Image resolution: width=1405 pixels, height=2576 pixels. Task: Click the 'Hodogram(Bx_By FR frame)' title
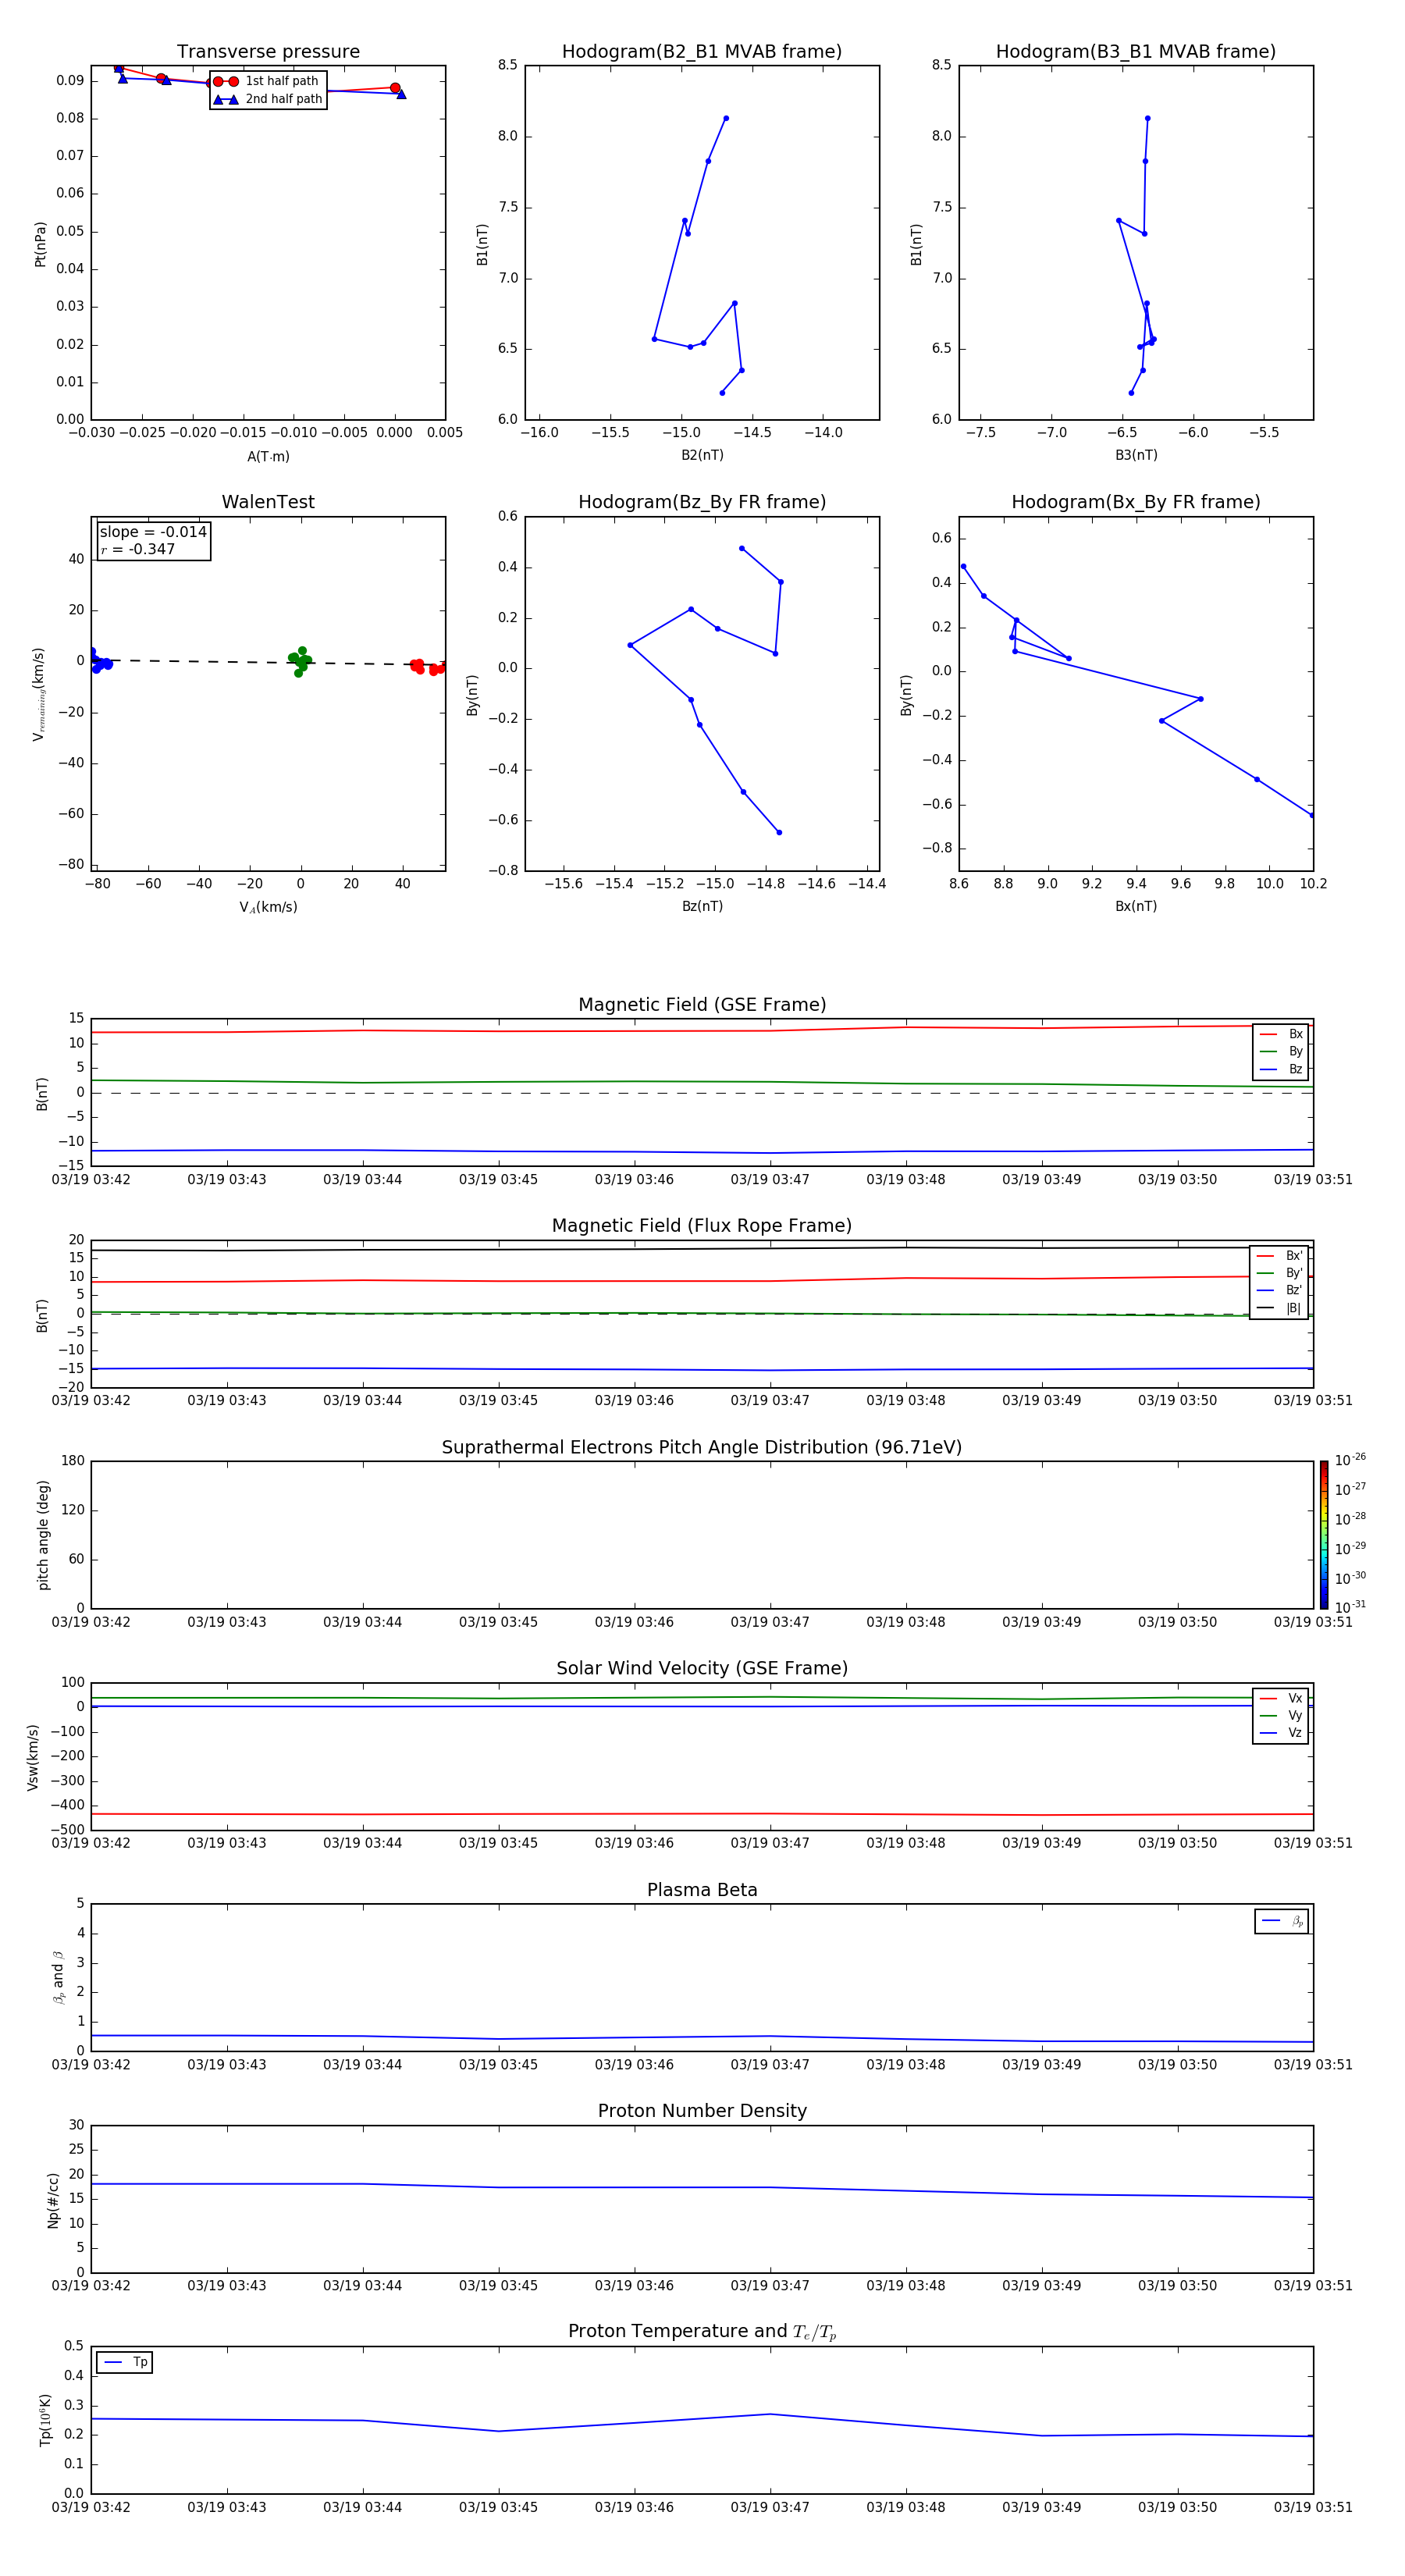click(1136, 502)
